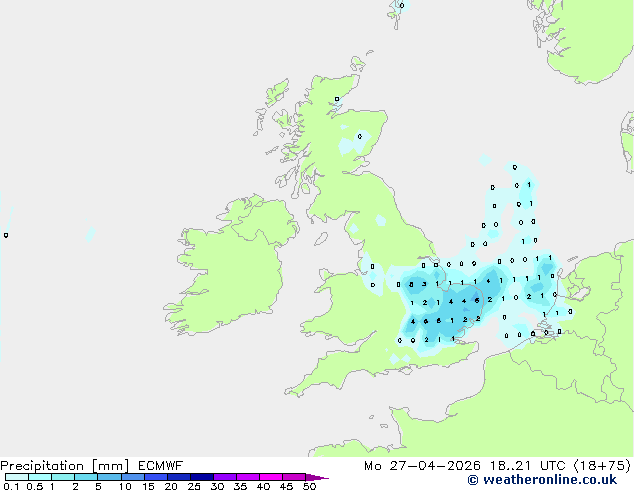Image resolution: width=634 pixels, height=490 pixels.
Task: Click the 40 legend scale label
Action: pyautogui.click(x=263, y=486)
